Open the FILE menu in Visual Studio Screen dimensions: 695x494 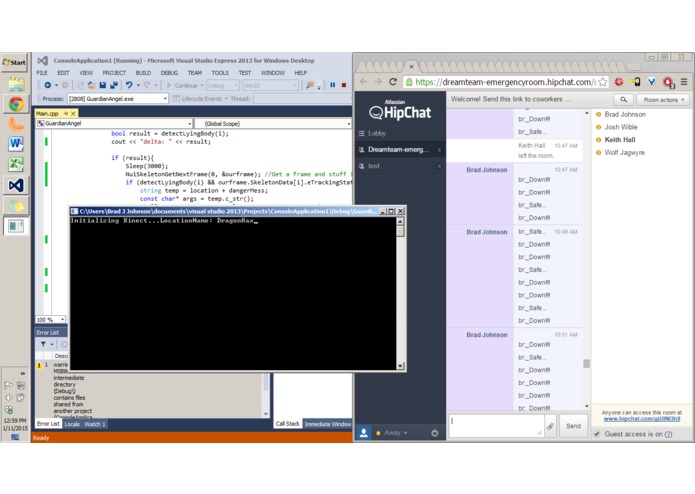[42, 73]
